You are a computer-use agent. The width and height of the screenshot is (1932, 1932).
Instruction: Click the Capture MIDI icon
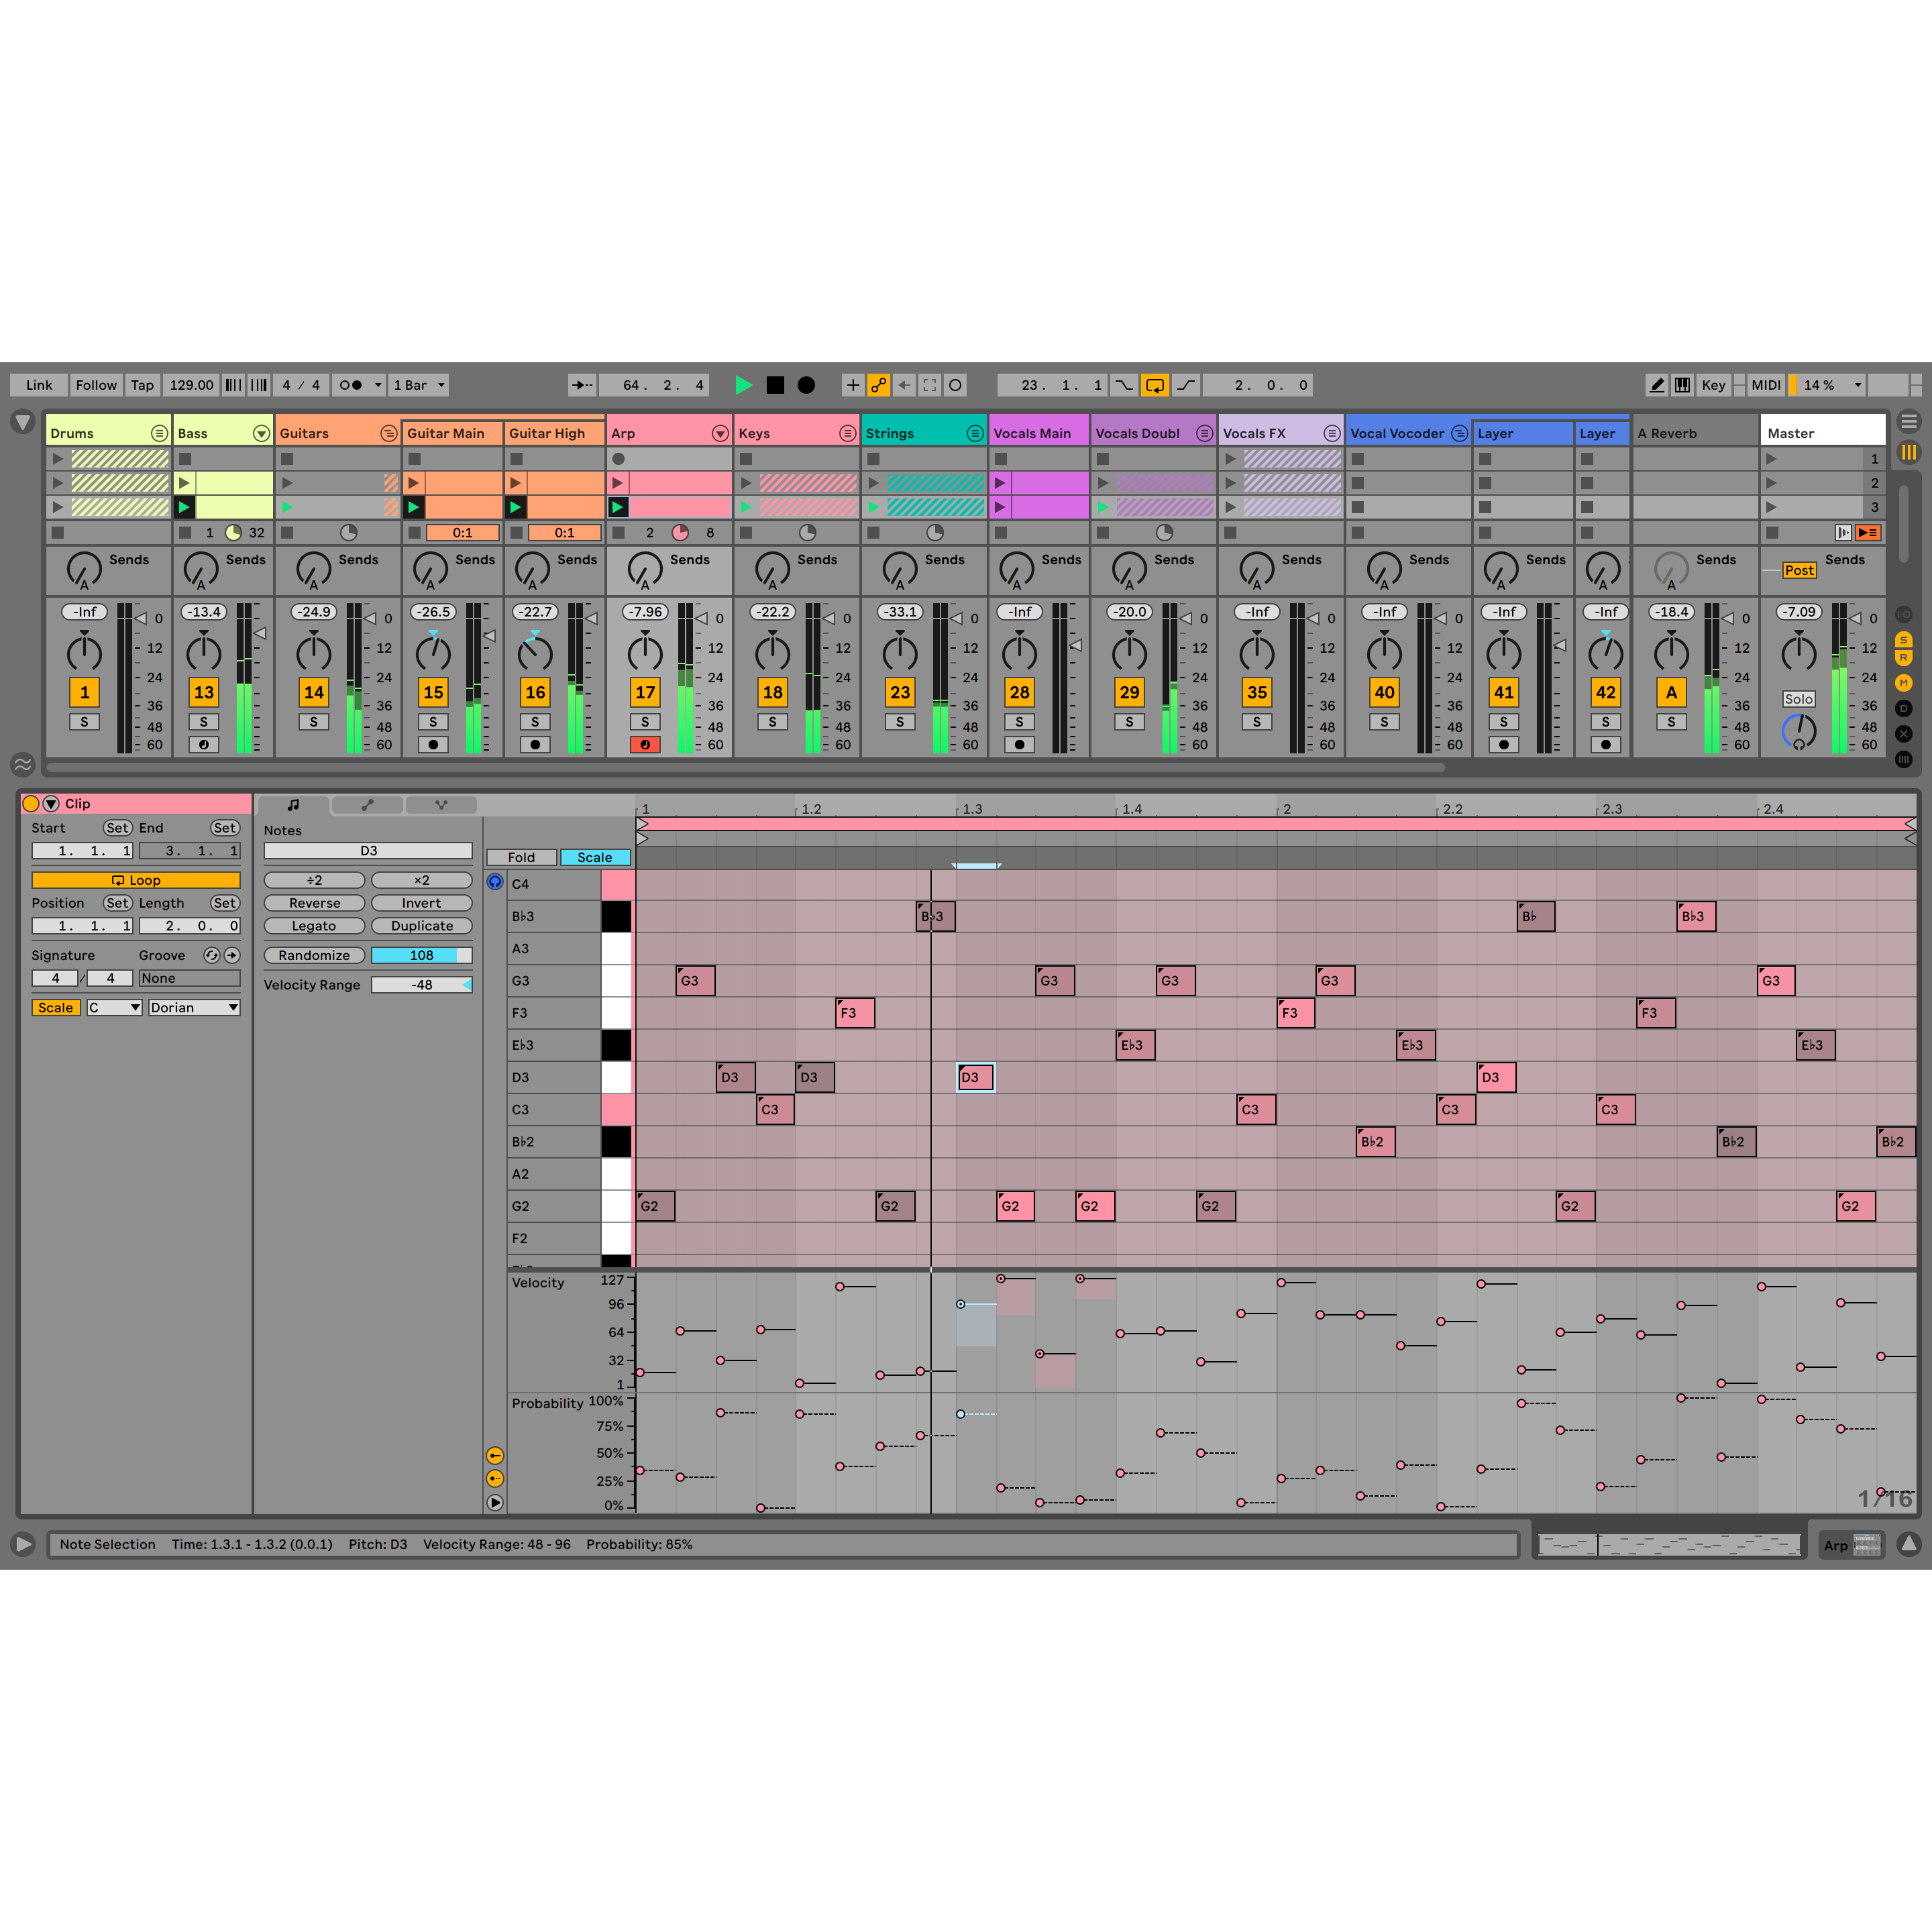point(929,385)
